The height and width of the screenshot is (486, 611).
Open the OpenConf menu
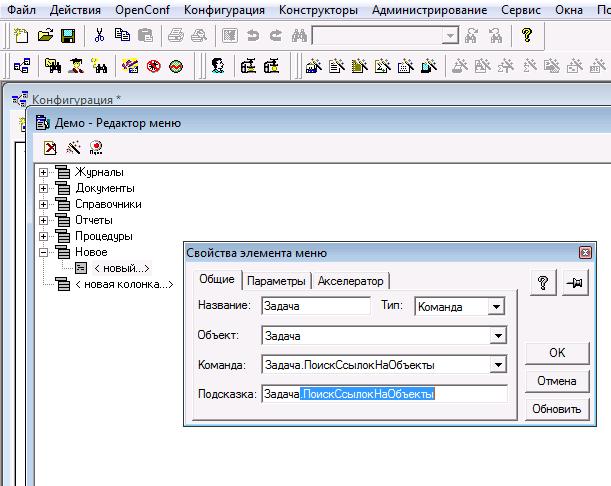coord(142,10)
